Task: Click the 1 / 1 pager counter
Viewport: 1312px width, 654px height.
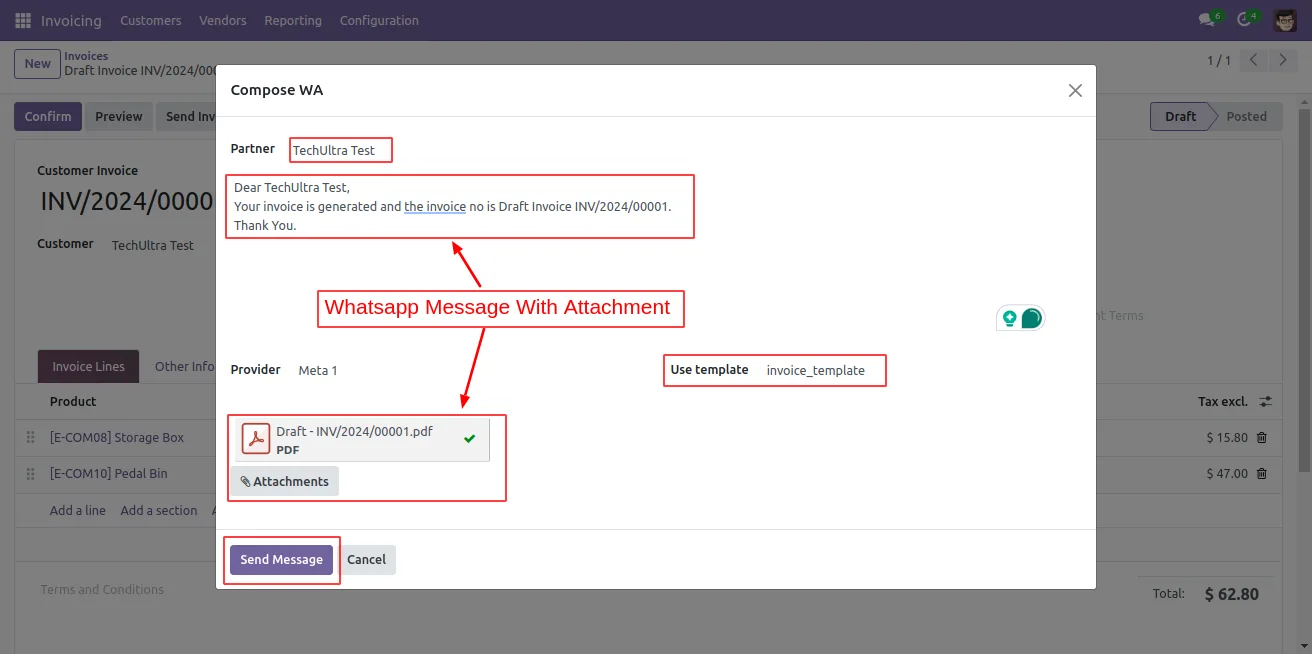Action: [x=1219, y=61]
